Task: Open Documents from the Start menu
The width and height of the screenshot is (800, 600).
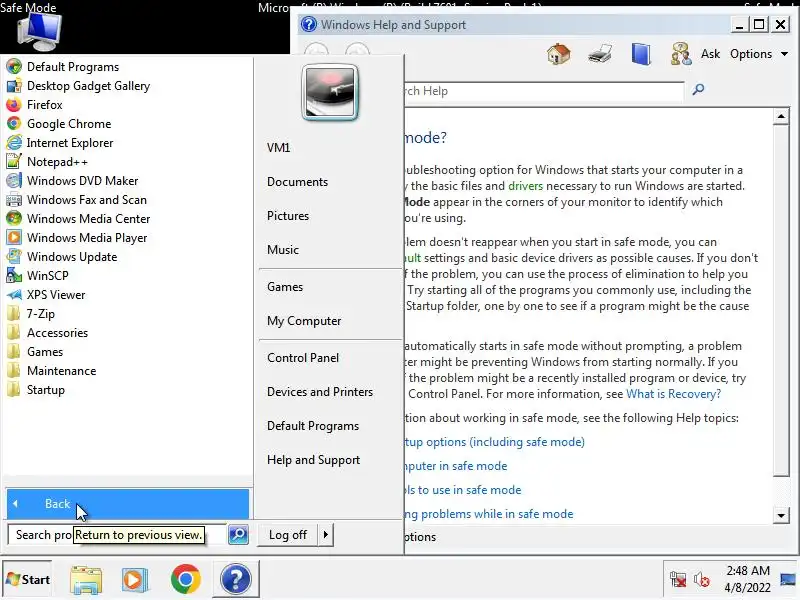Action: point(297,182)
